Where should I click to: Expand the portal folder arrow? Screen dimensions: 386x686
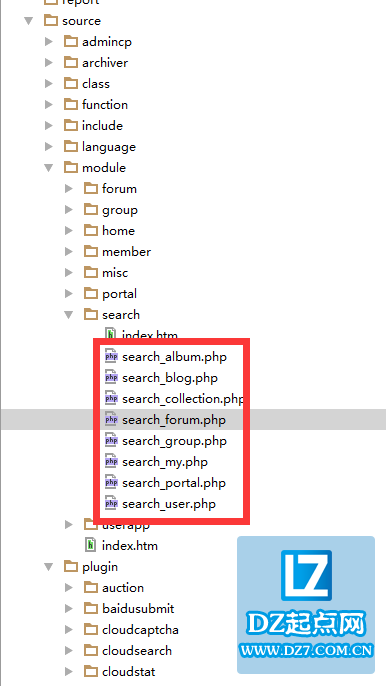click(69, 294)
